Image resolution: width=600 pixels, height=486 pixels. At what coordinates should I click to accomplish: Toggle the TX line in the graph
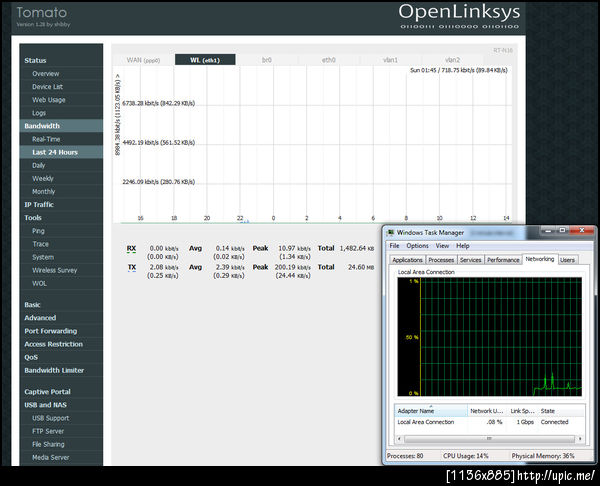coord(131,268)
